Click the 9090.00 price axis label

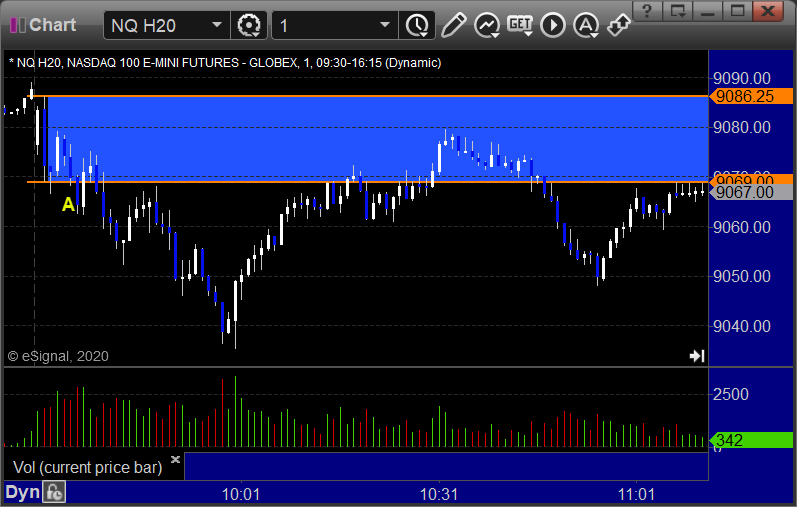(x=742, y=78)
